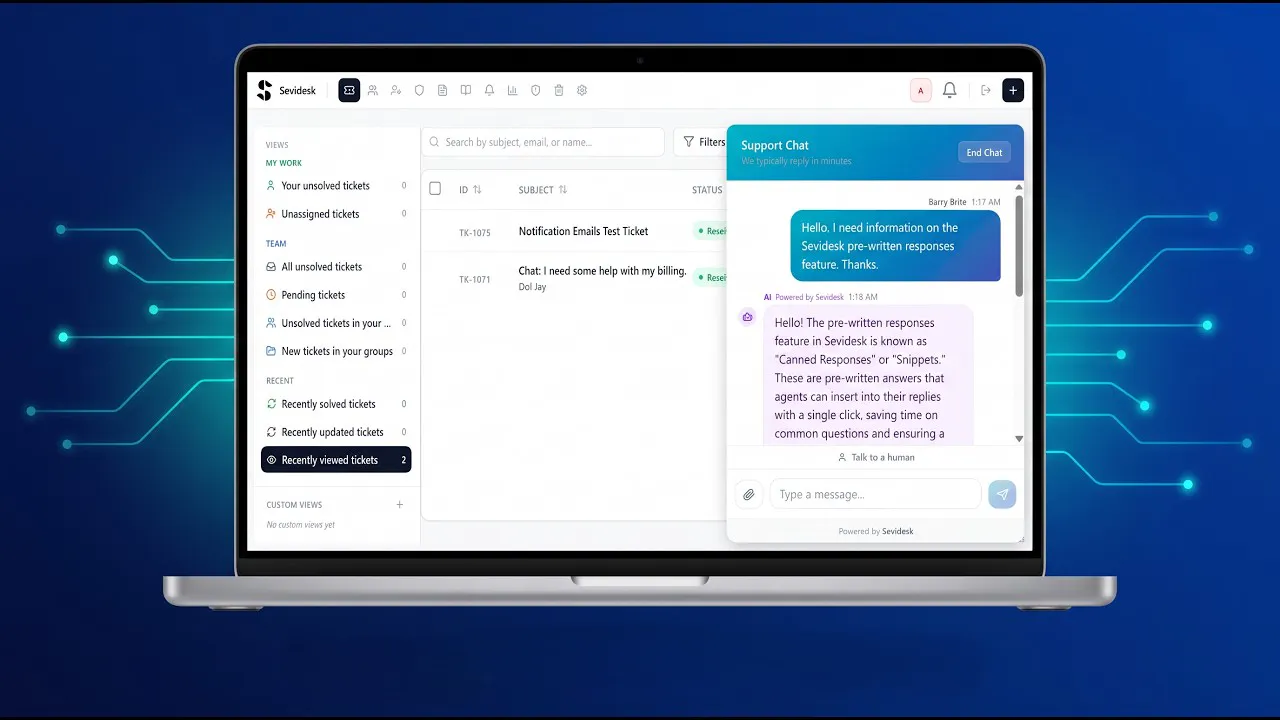Open the billing help chat ticket

coord(602,271)
